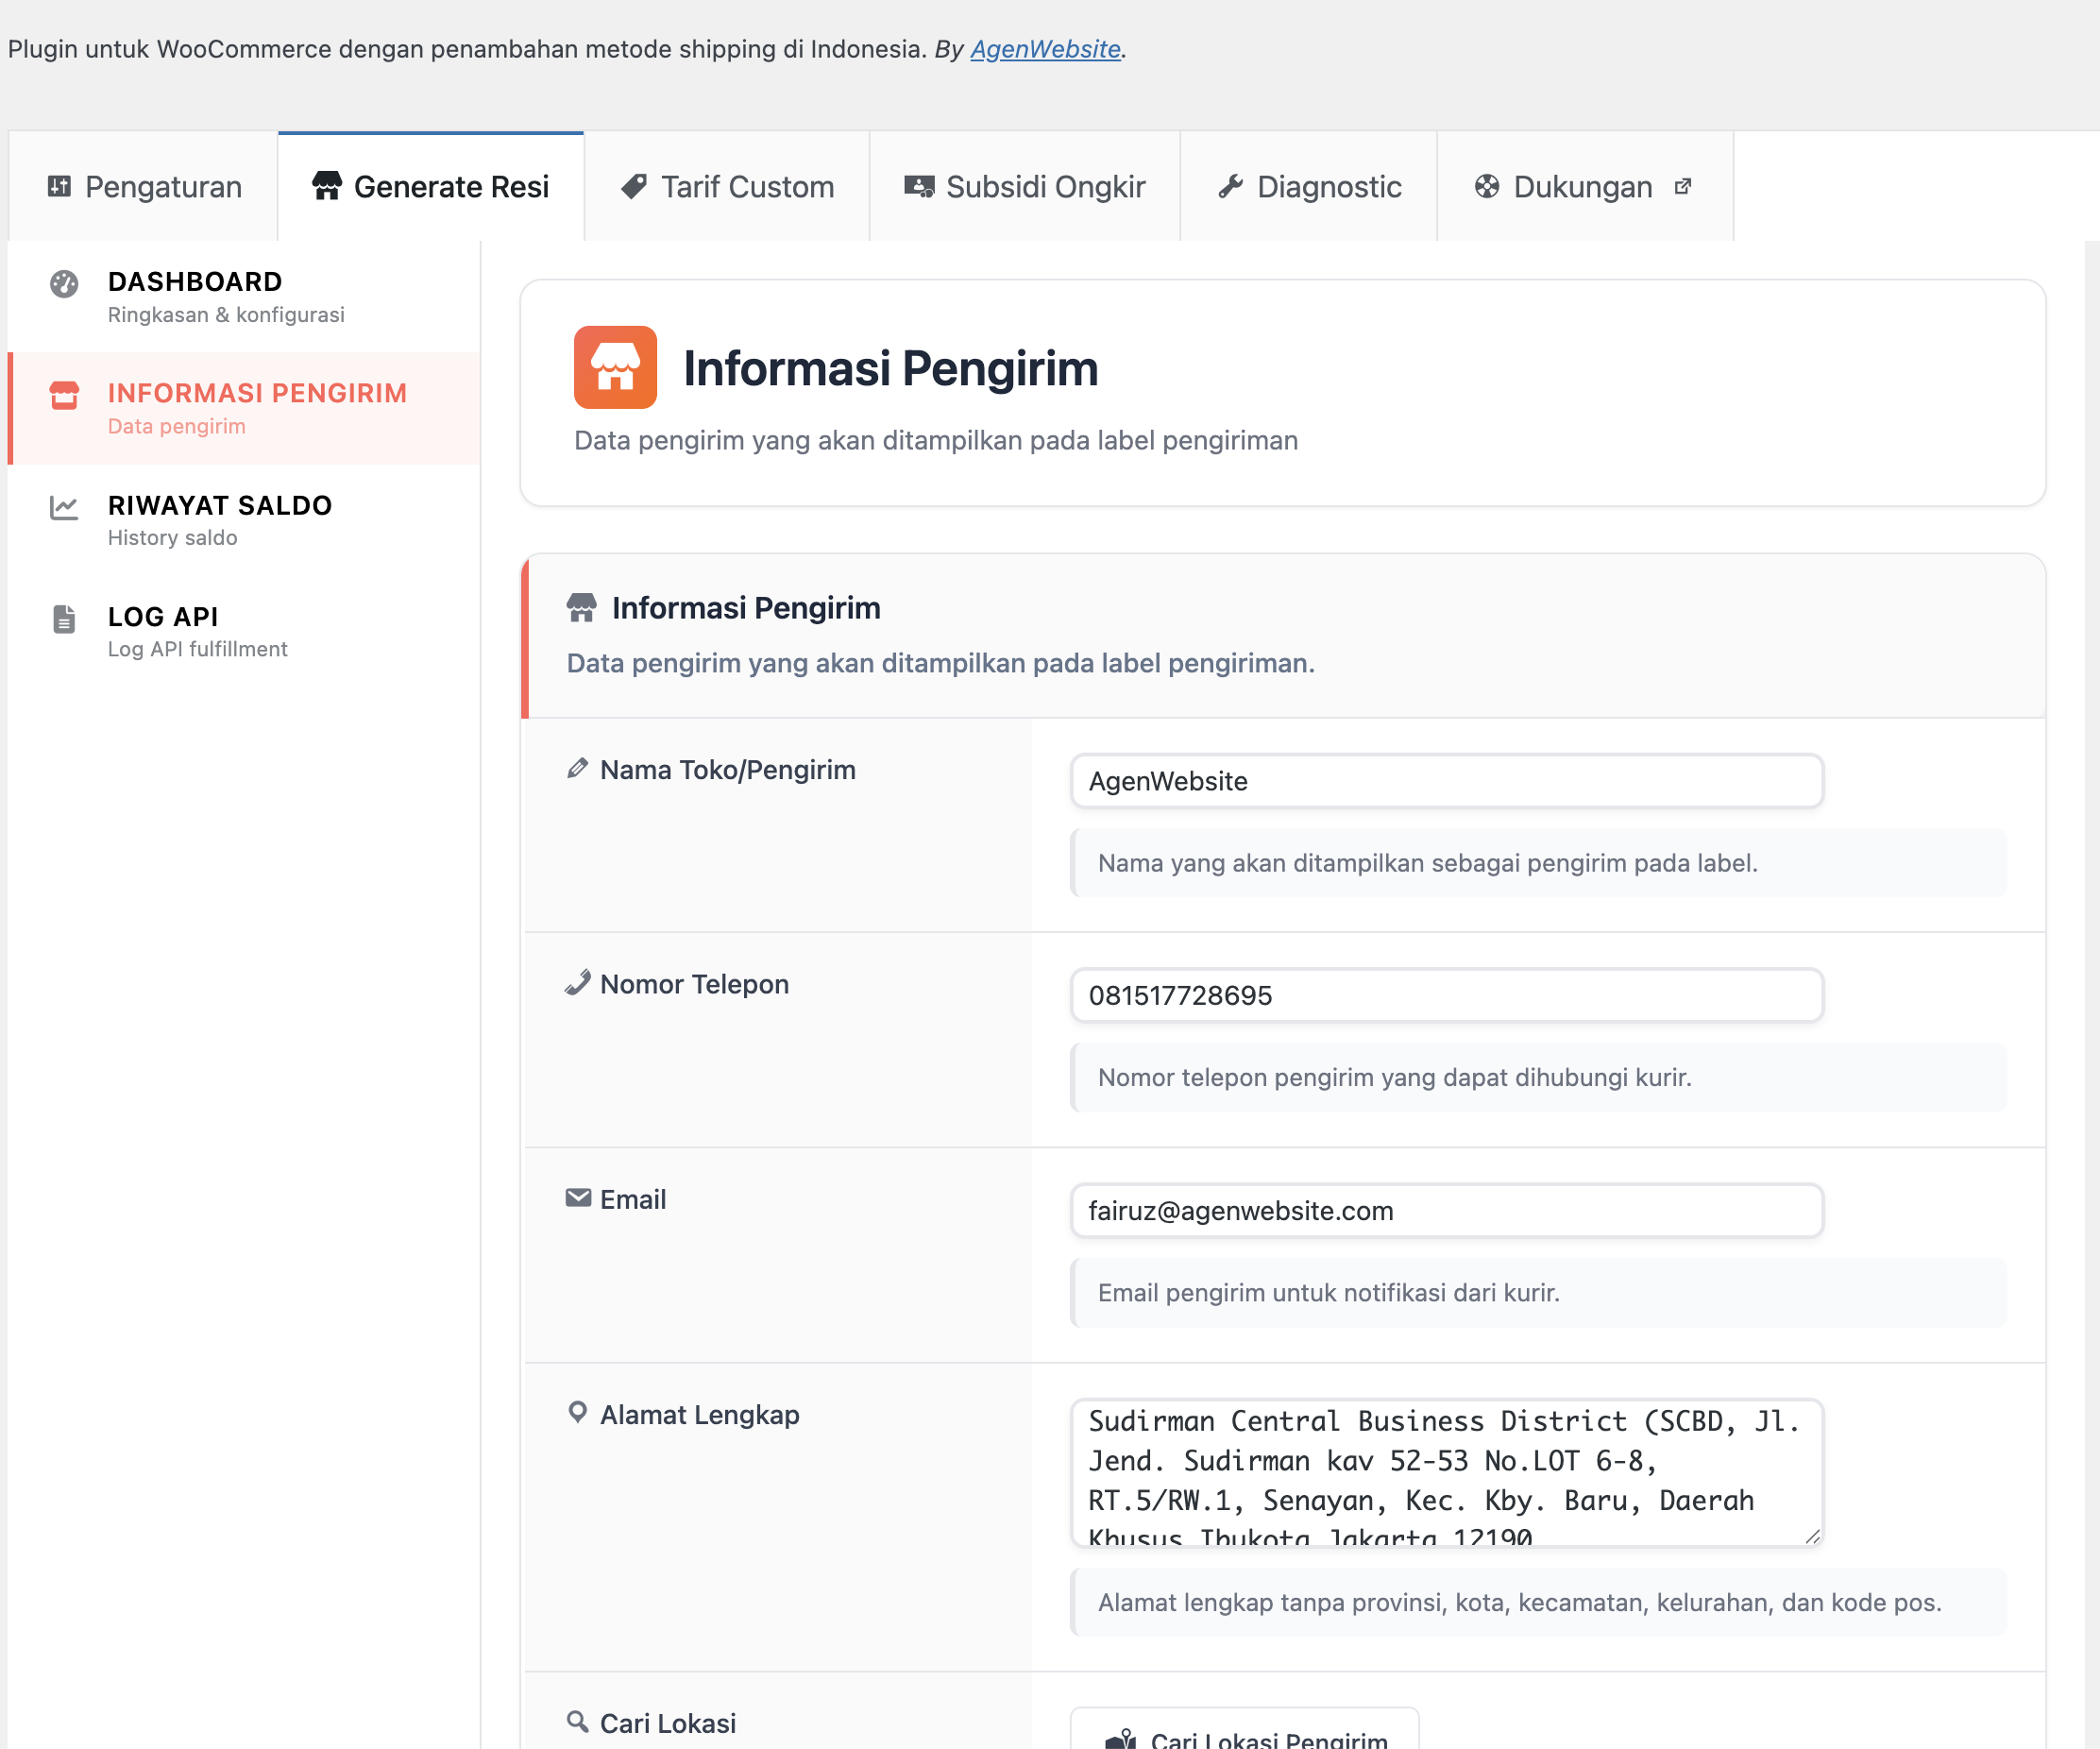Open the AgenWebsite link in description
The width and height of the screenshot is (2100, 1749).
click(x=1045, y=49)
